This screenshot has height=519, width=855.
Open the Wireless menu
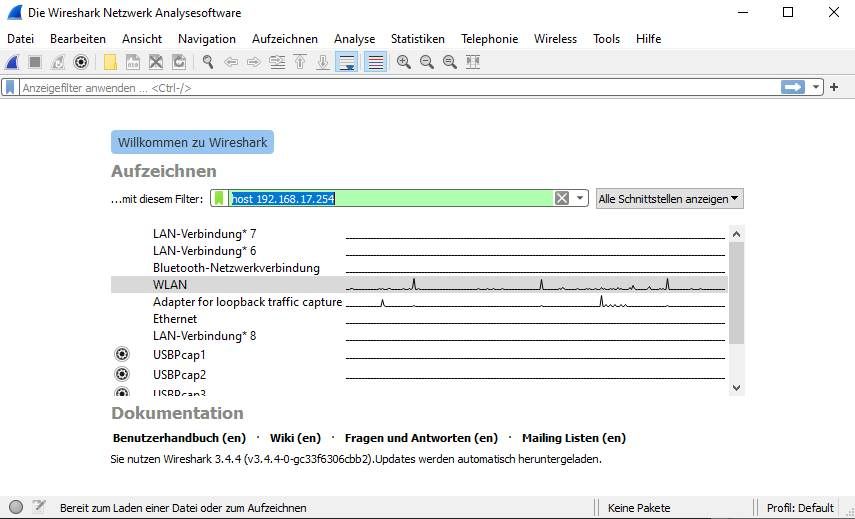coord(555,39)
